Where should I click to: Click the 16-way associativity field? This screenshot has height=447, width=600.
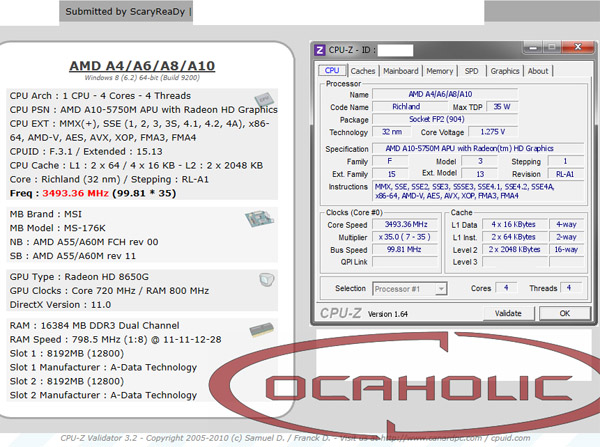coord(566,250)
